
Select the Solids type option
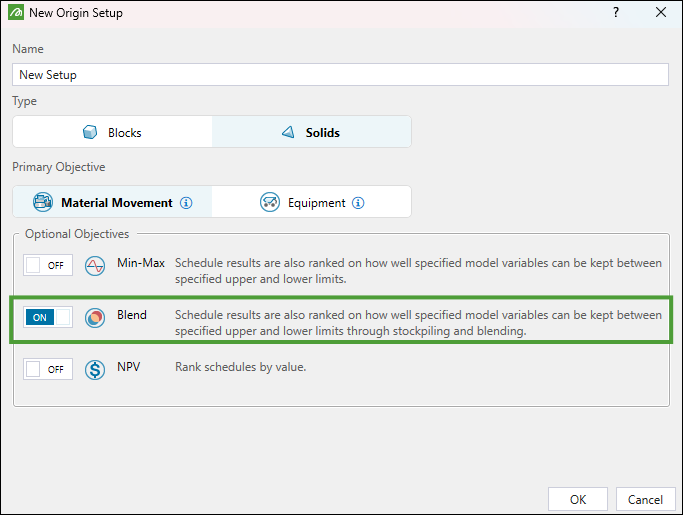point(311,132)
